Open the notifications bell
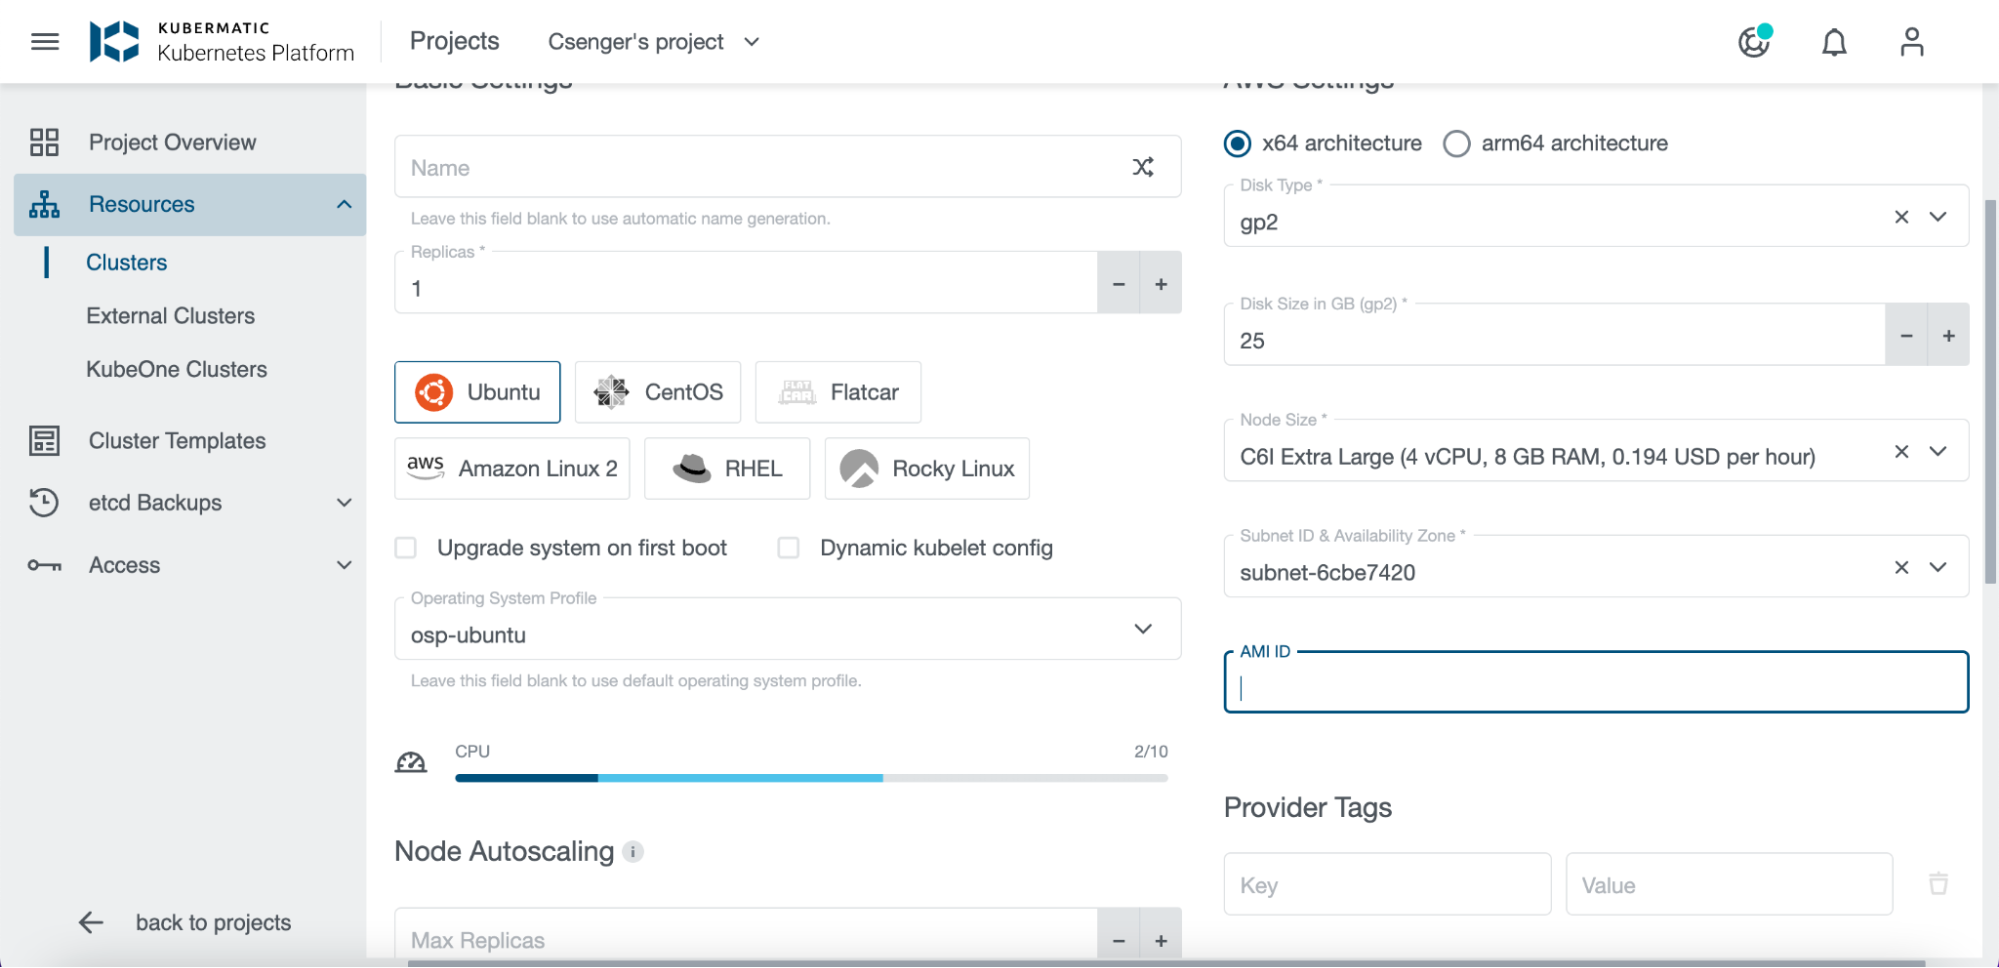The image size is (1999, 968). (1834, 41)
